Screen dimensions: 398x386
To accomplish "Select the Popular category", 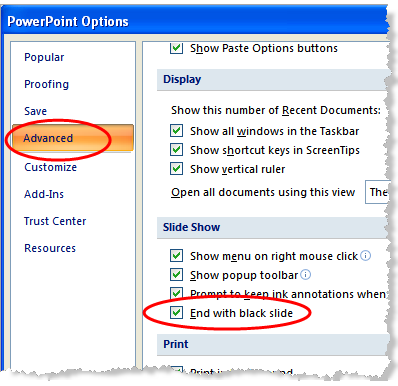I will click(44, 57).
